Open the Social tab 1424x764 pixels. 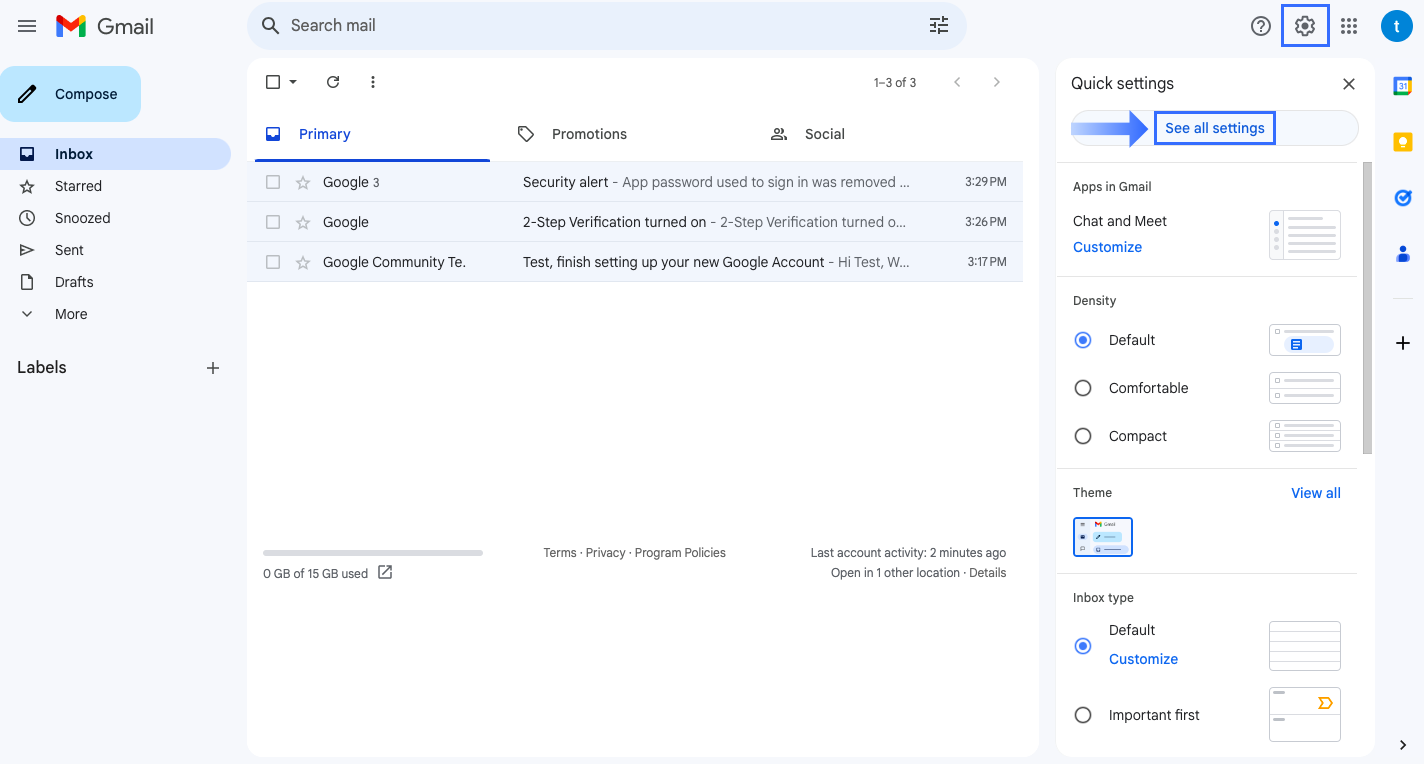pos(824,133)
